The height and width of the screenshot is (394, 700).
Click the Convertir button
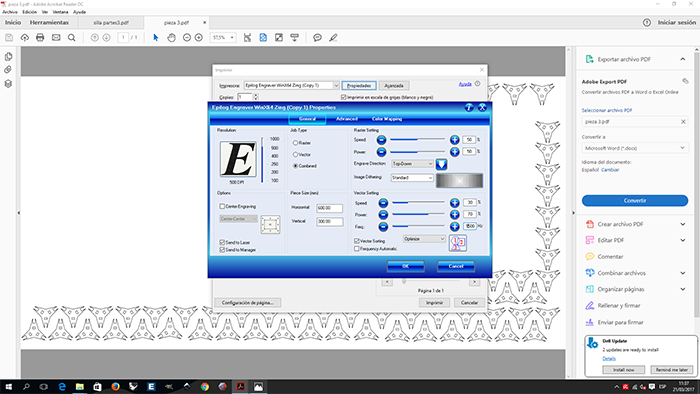[635, 201]
